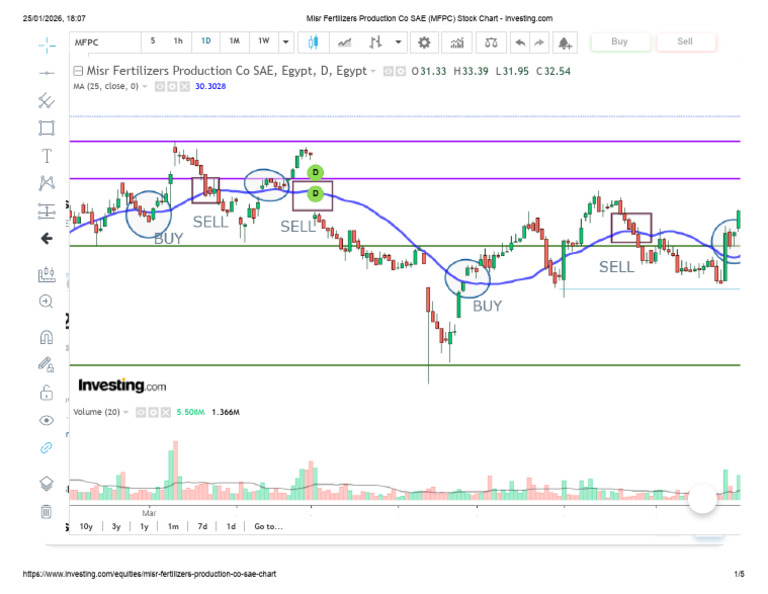Image resolution: width=768 pixels, height=594 pixels.
Task: Open settings icon of MA indicator
Action: click(172, 87)
